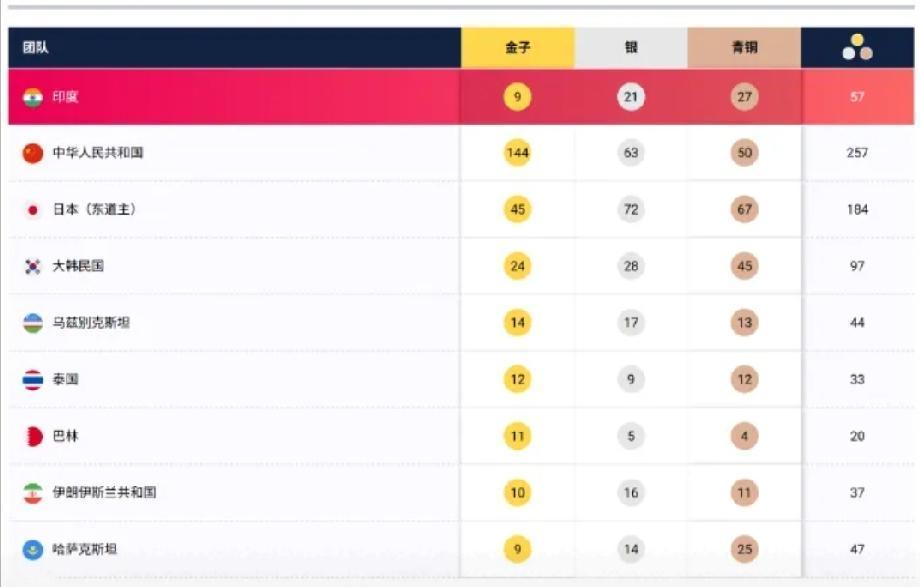Click the total medals icon header
Screen dimensions: 920x587
point(857,48)
